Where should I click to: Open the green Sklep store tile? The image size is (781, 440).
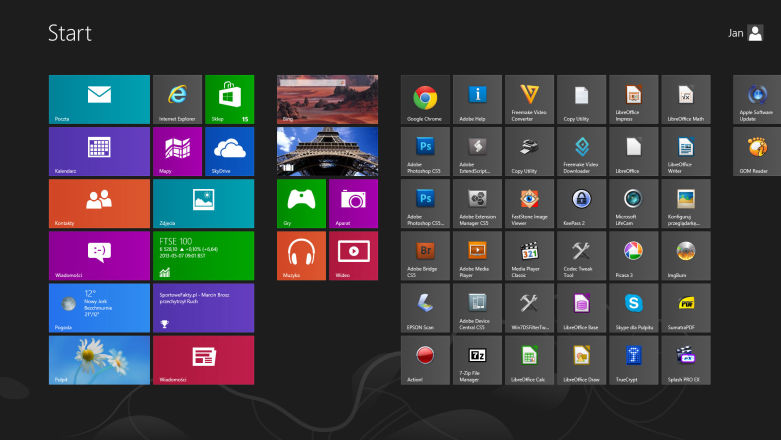(x=230, y=99)
